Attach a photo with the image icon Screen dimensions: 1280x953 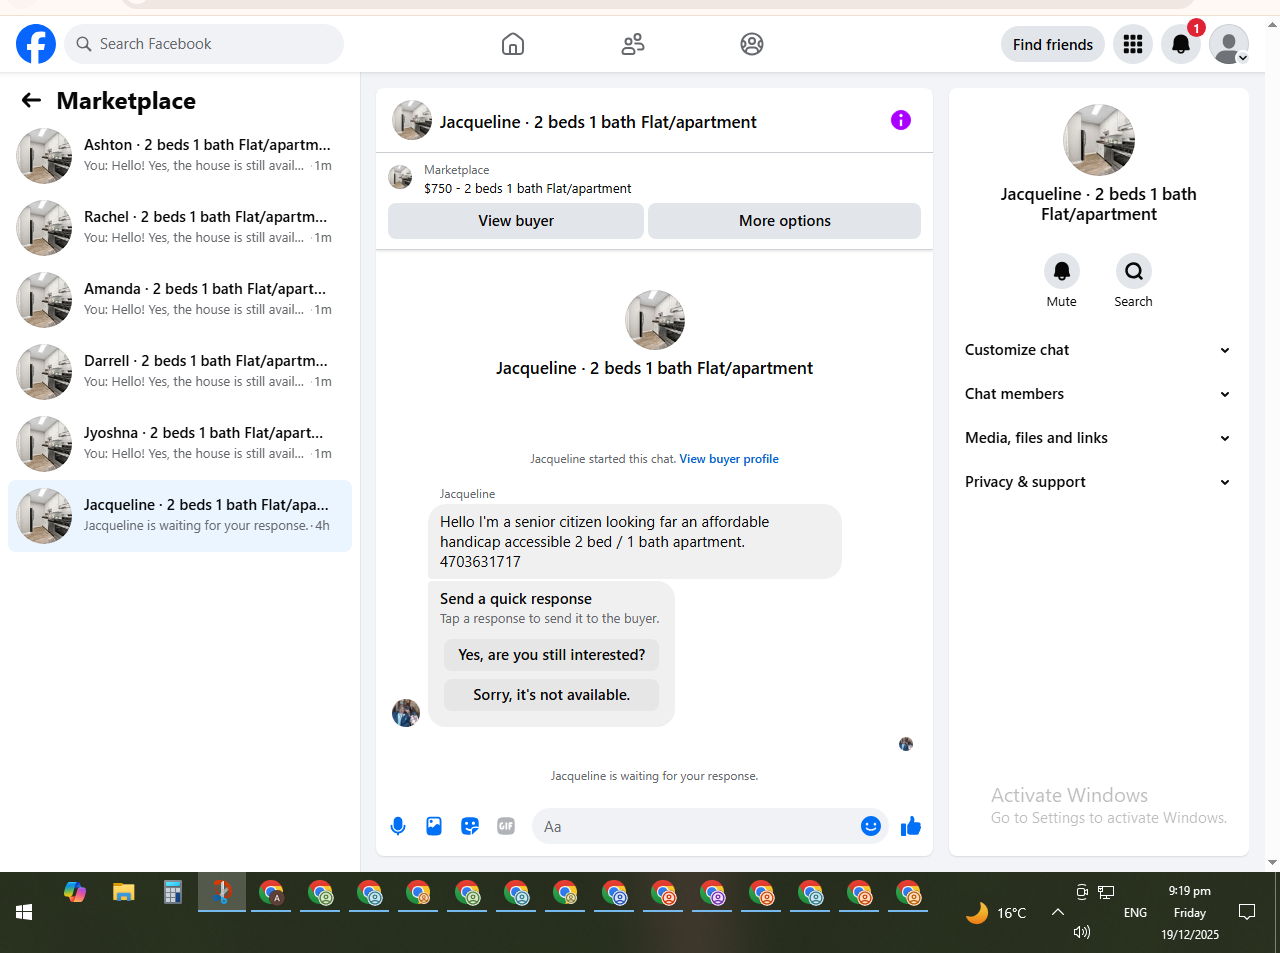point(434,826)
